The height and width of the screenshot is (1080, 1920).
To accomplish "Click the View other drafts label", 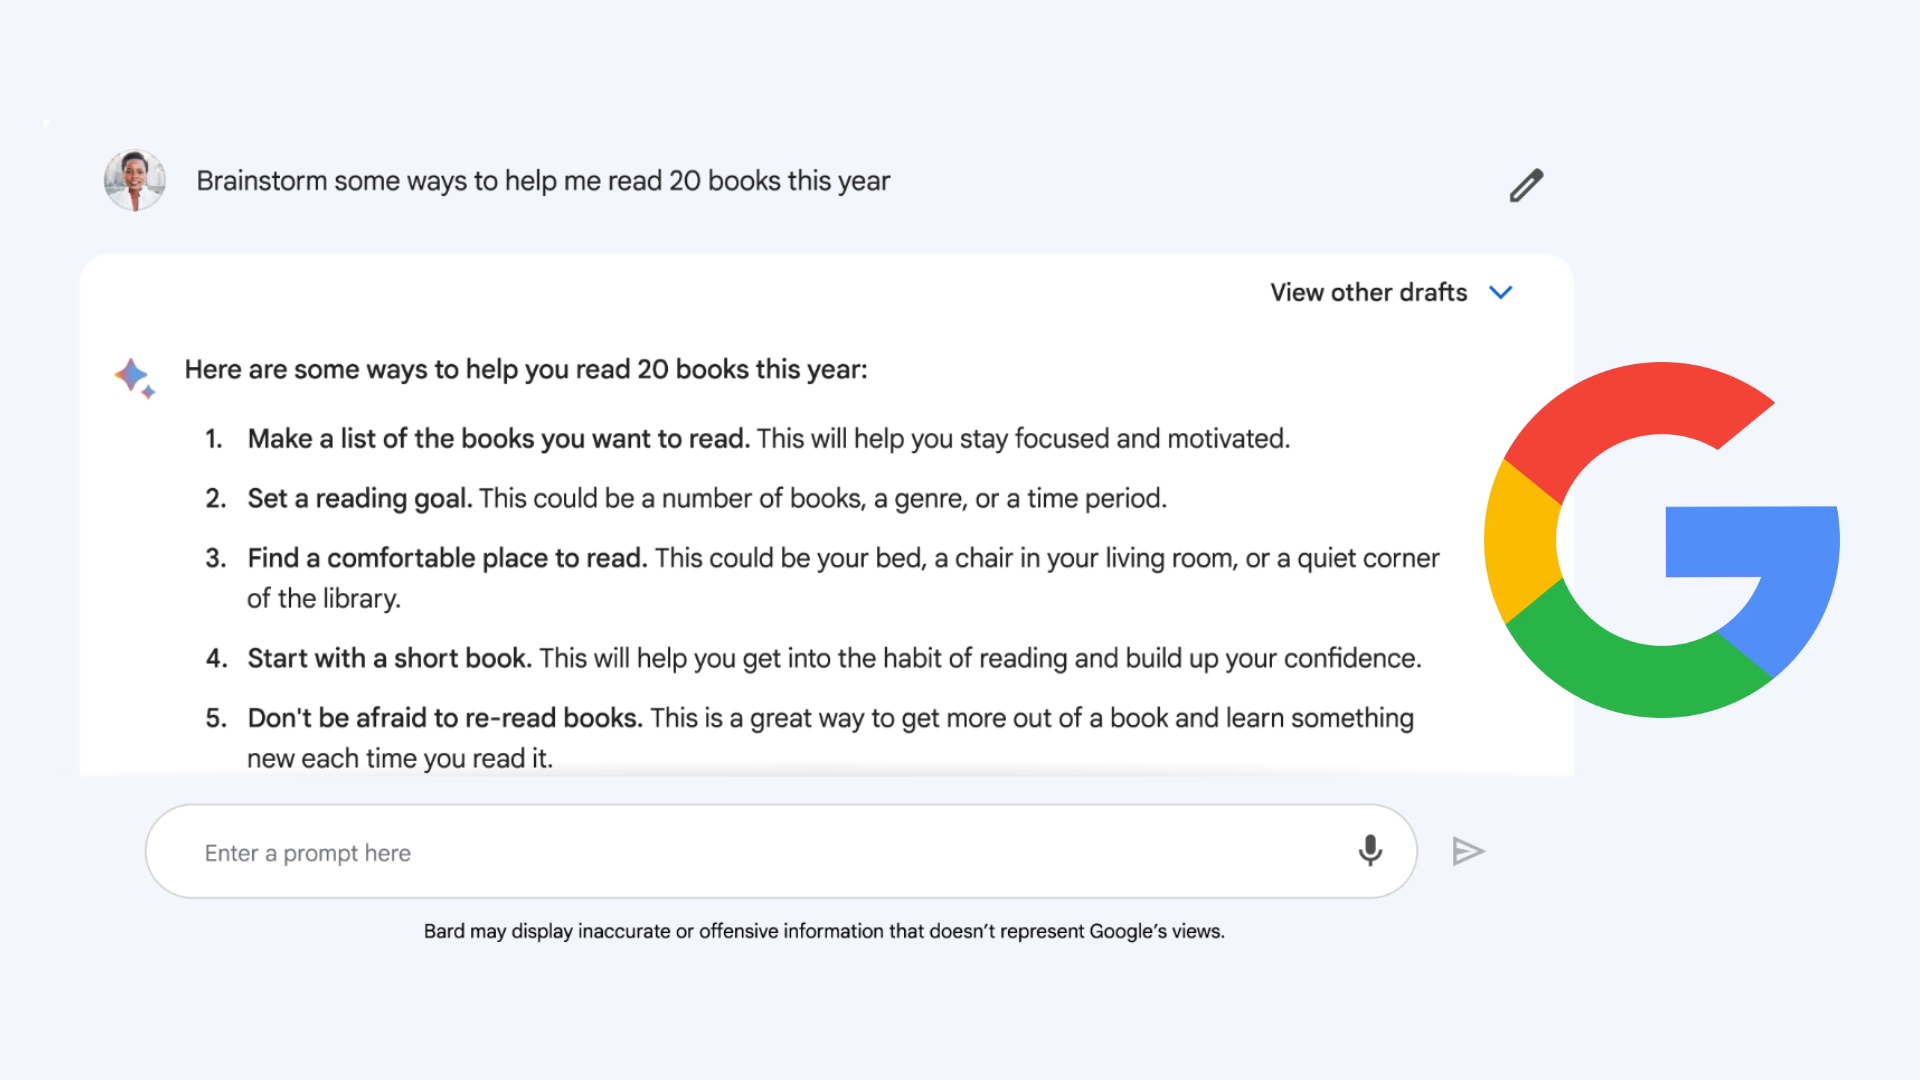I will 1368,292.
